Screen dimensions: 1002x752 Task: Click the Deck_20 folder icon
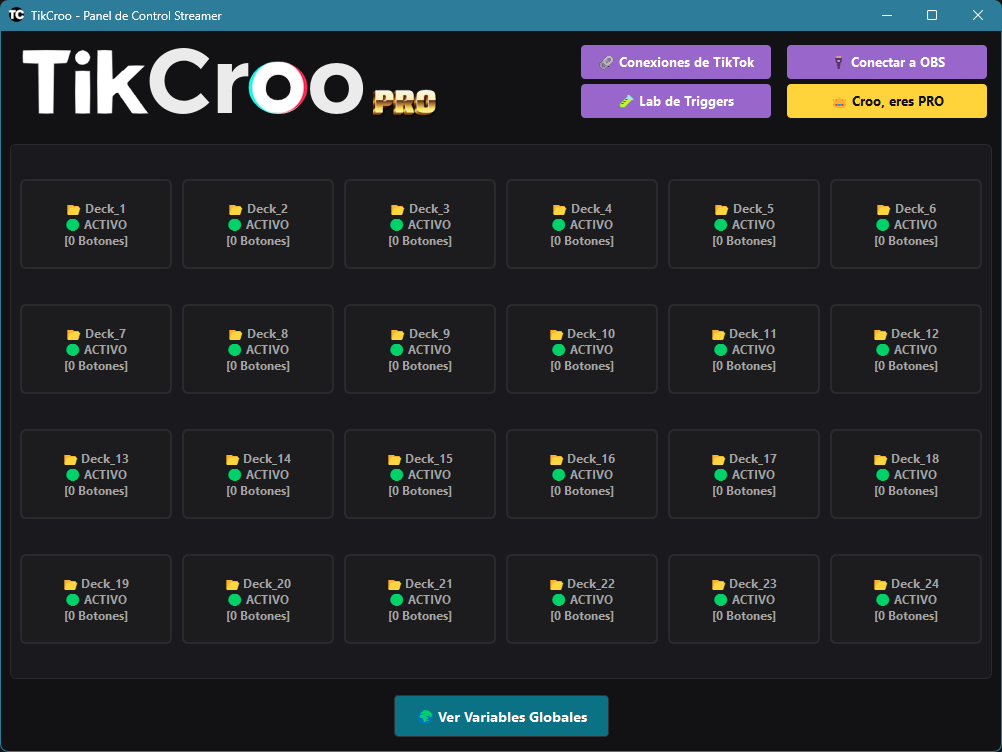(232, 585)
